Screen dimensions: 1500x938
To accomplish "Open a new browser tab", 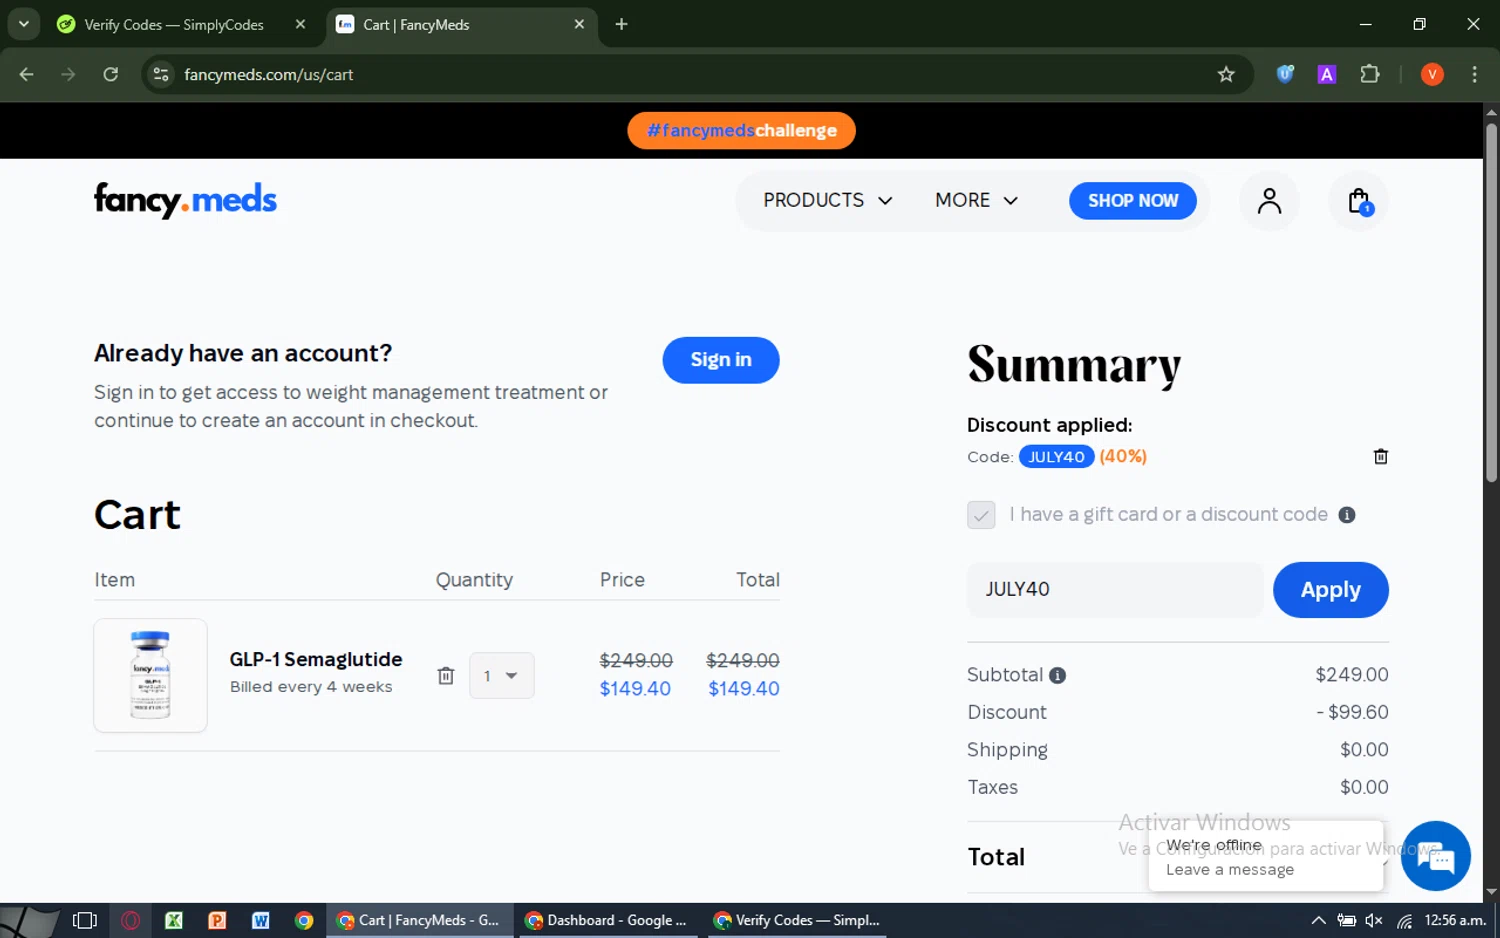I will (x=621, y=24).
